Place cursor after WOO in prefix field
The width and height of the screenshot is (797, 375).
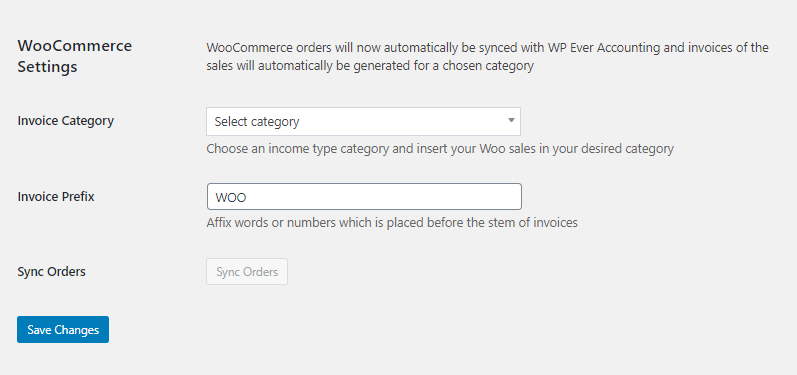tap(248, 197)
